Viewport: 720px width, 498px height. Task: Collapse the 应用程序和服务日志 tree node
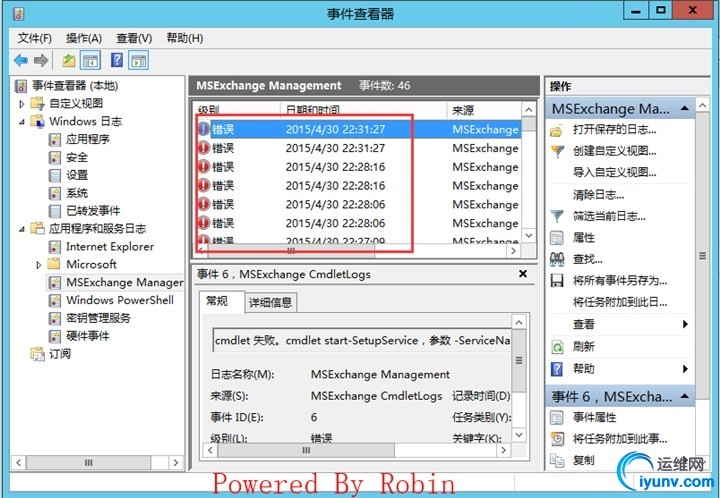coord(22,229)
